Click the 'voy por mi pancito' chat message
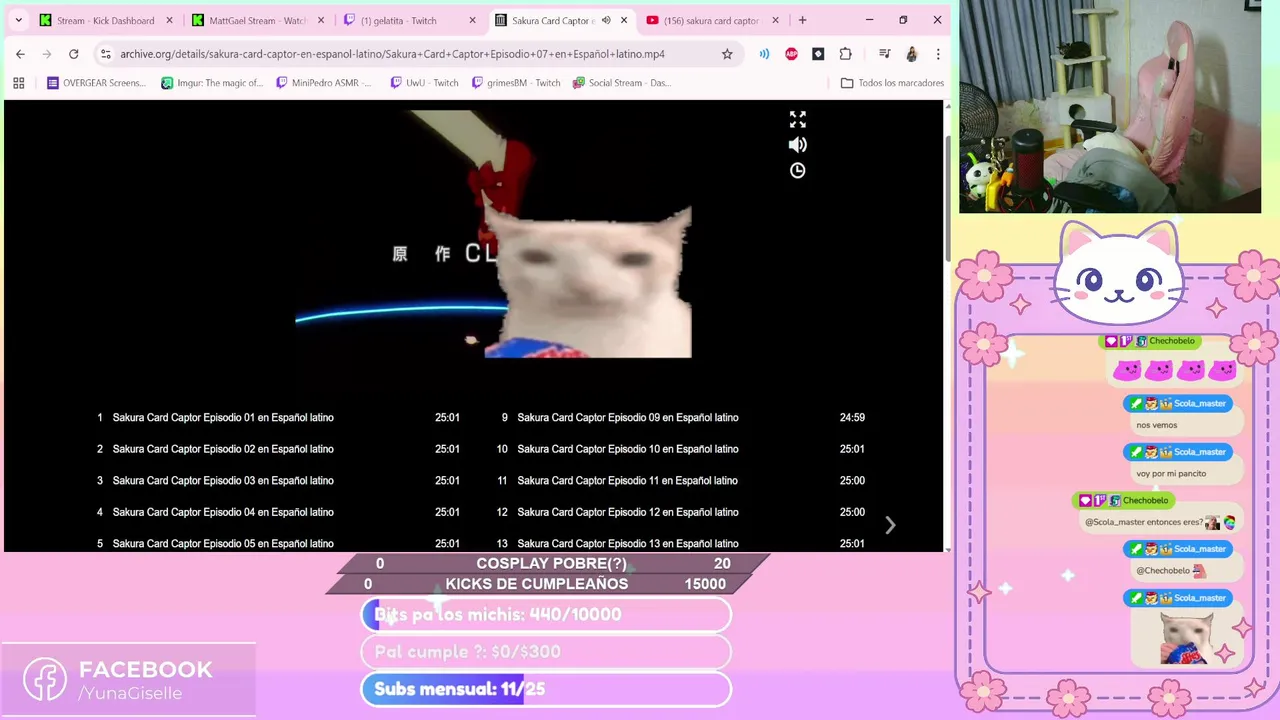The width and height of the screenshot is (1280, 720). 1171,473
